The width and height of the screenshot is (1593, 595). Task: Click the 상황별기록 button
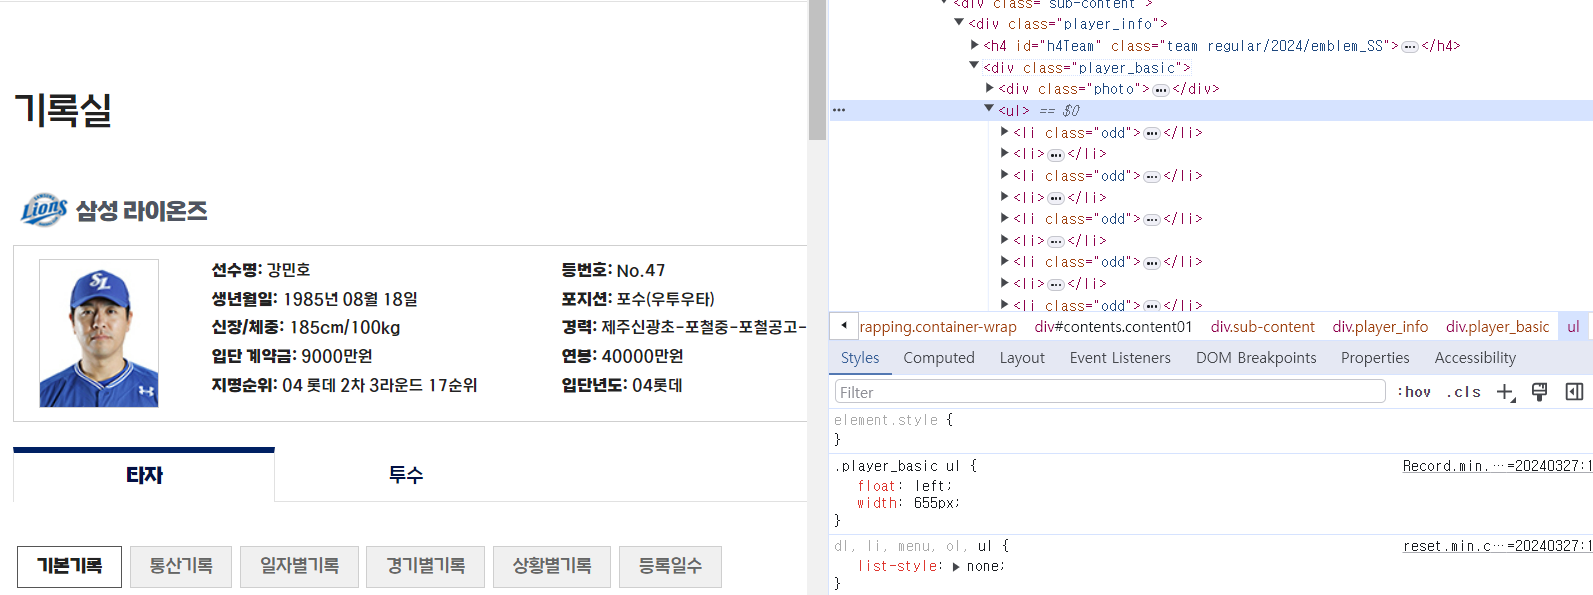click(552, 566)
